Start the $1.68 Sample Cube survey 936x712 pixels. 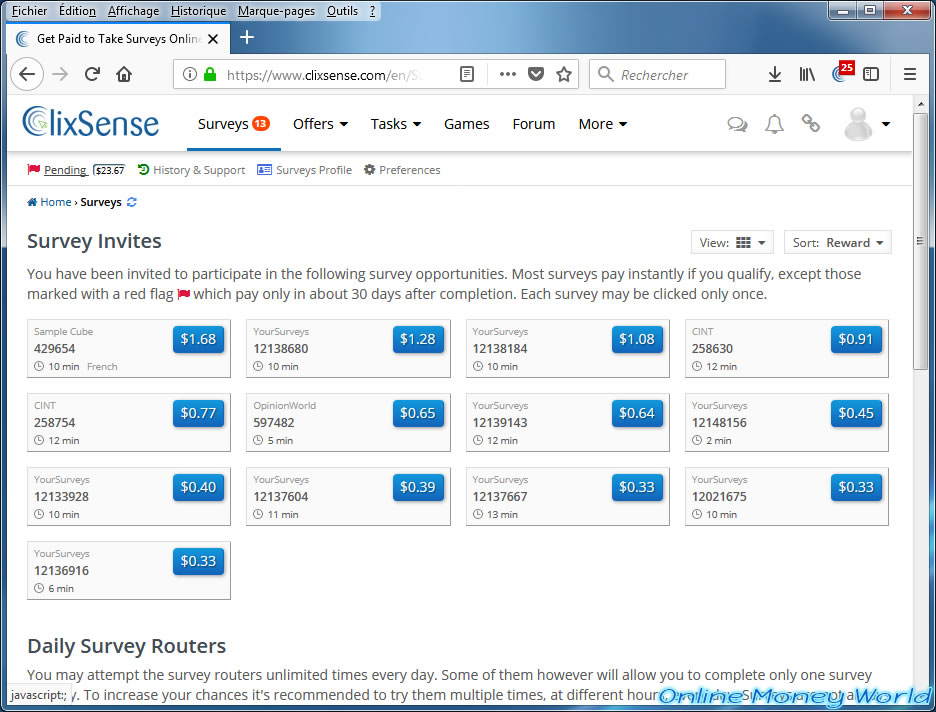[198, 339]
